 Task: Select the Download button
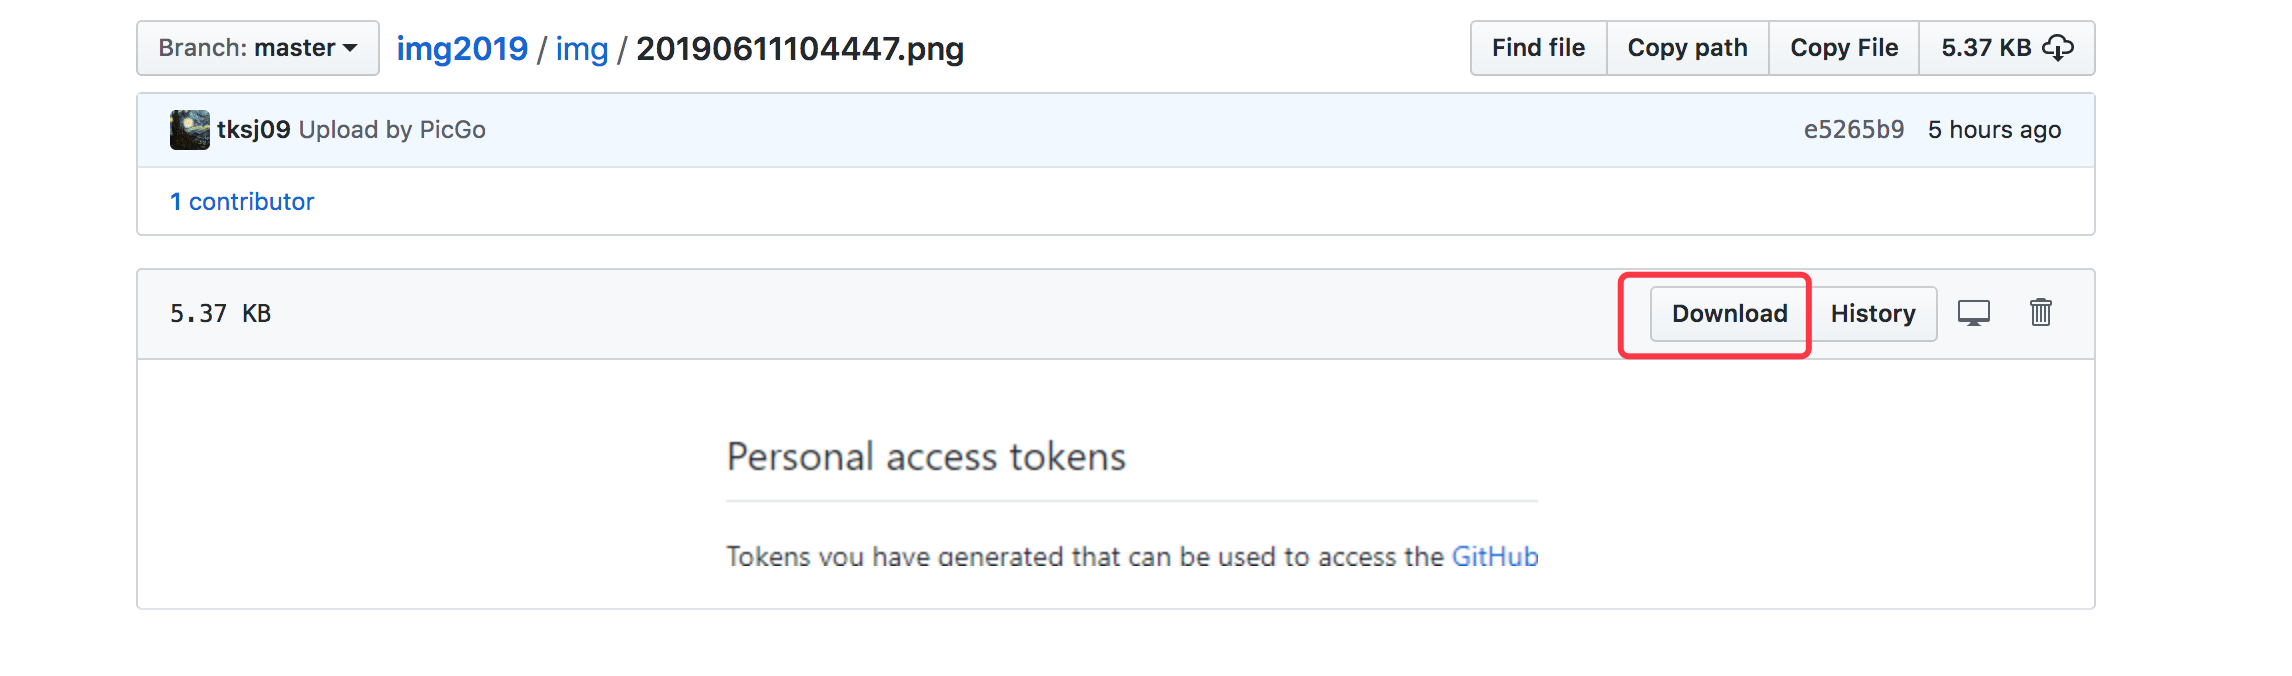coord(1729,313)
